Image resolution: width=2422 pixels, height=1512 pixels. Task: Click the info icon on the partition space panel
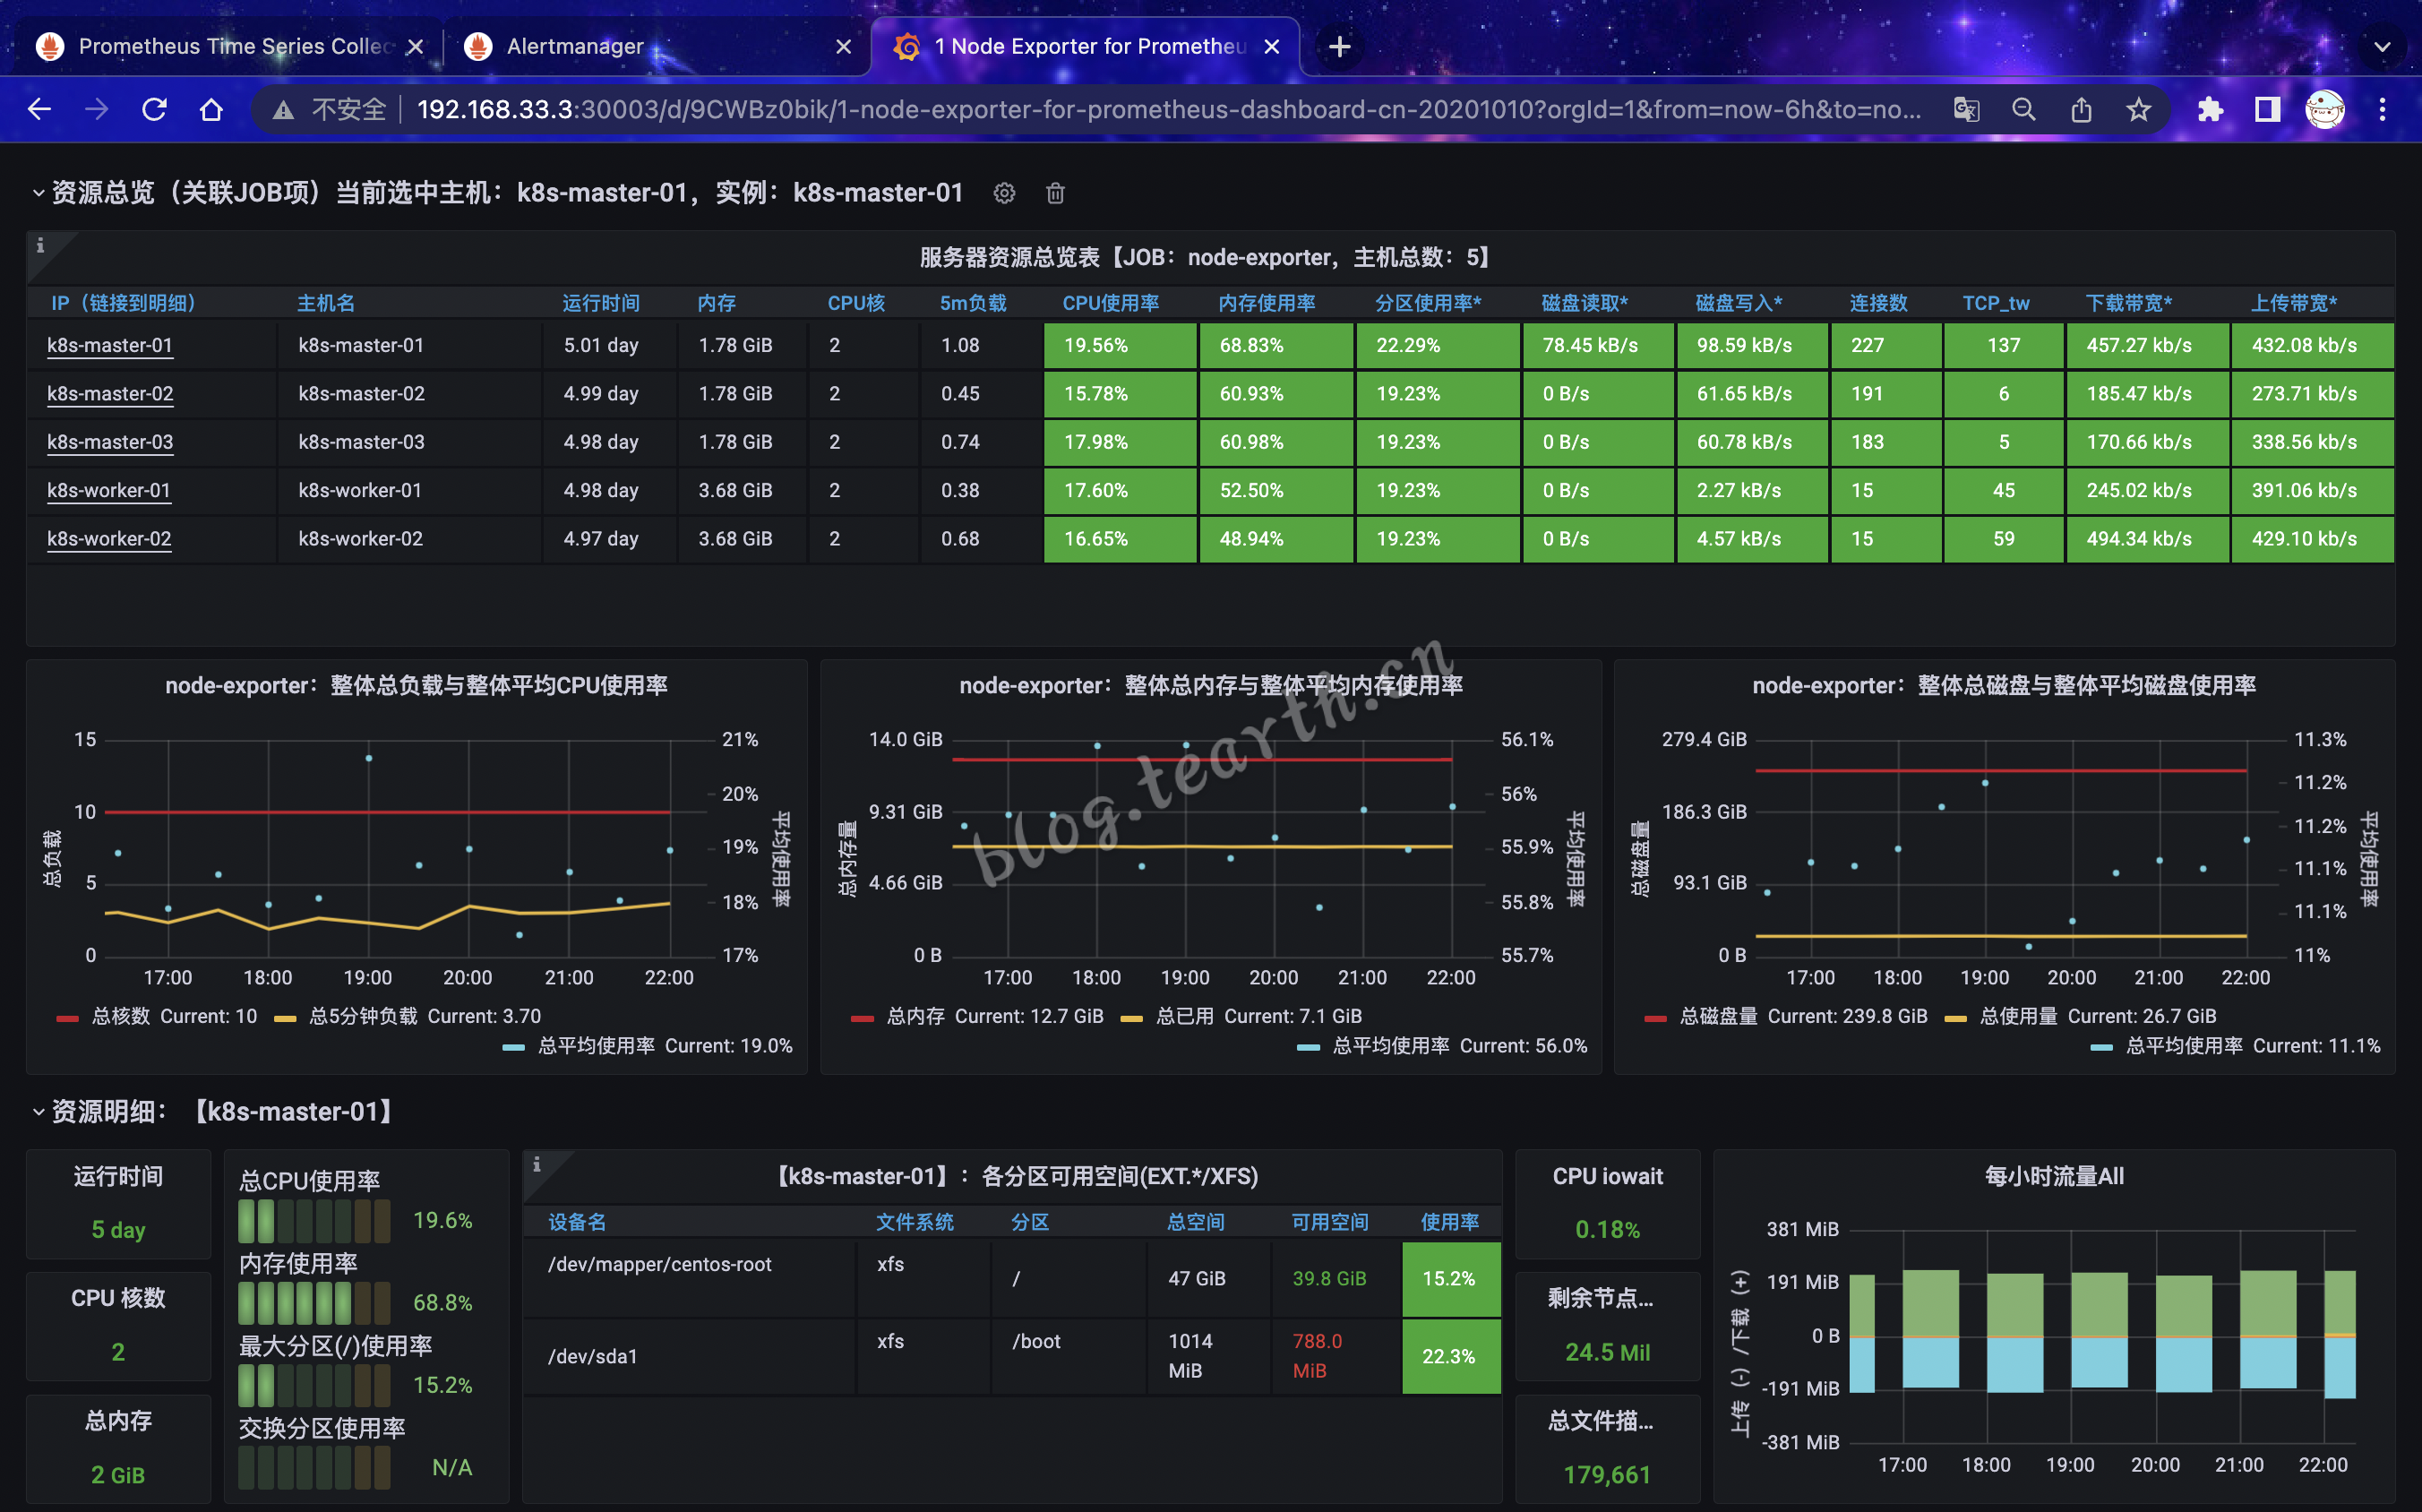pos(537,1164)
